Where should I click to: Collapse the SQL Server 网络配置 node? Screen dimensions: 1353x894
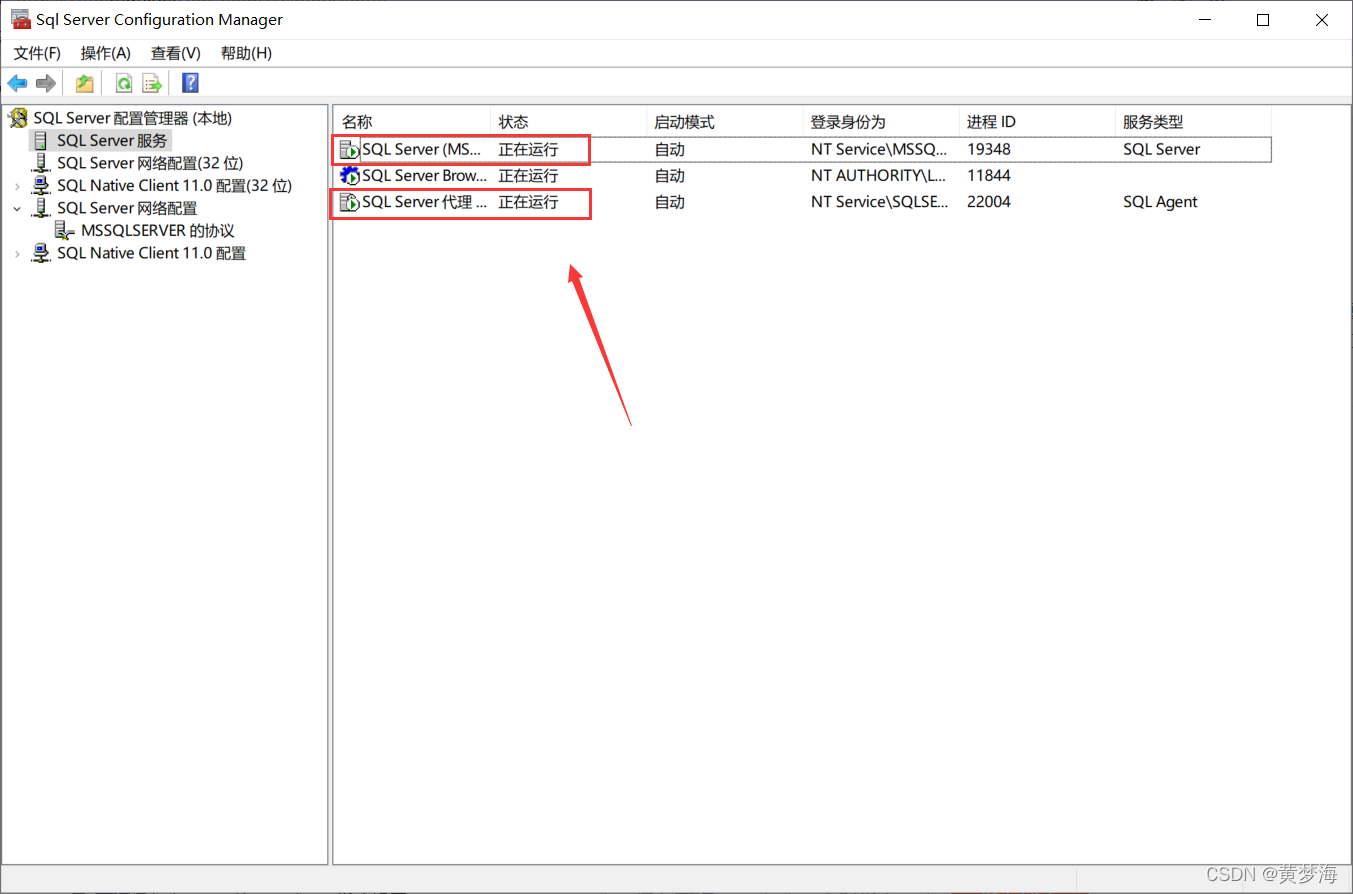(x=17, y=208)
